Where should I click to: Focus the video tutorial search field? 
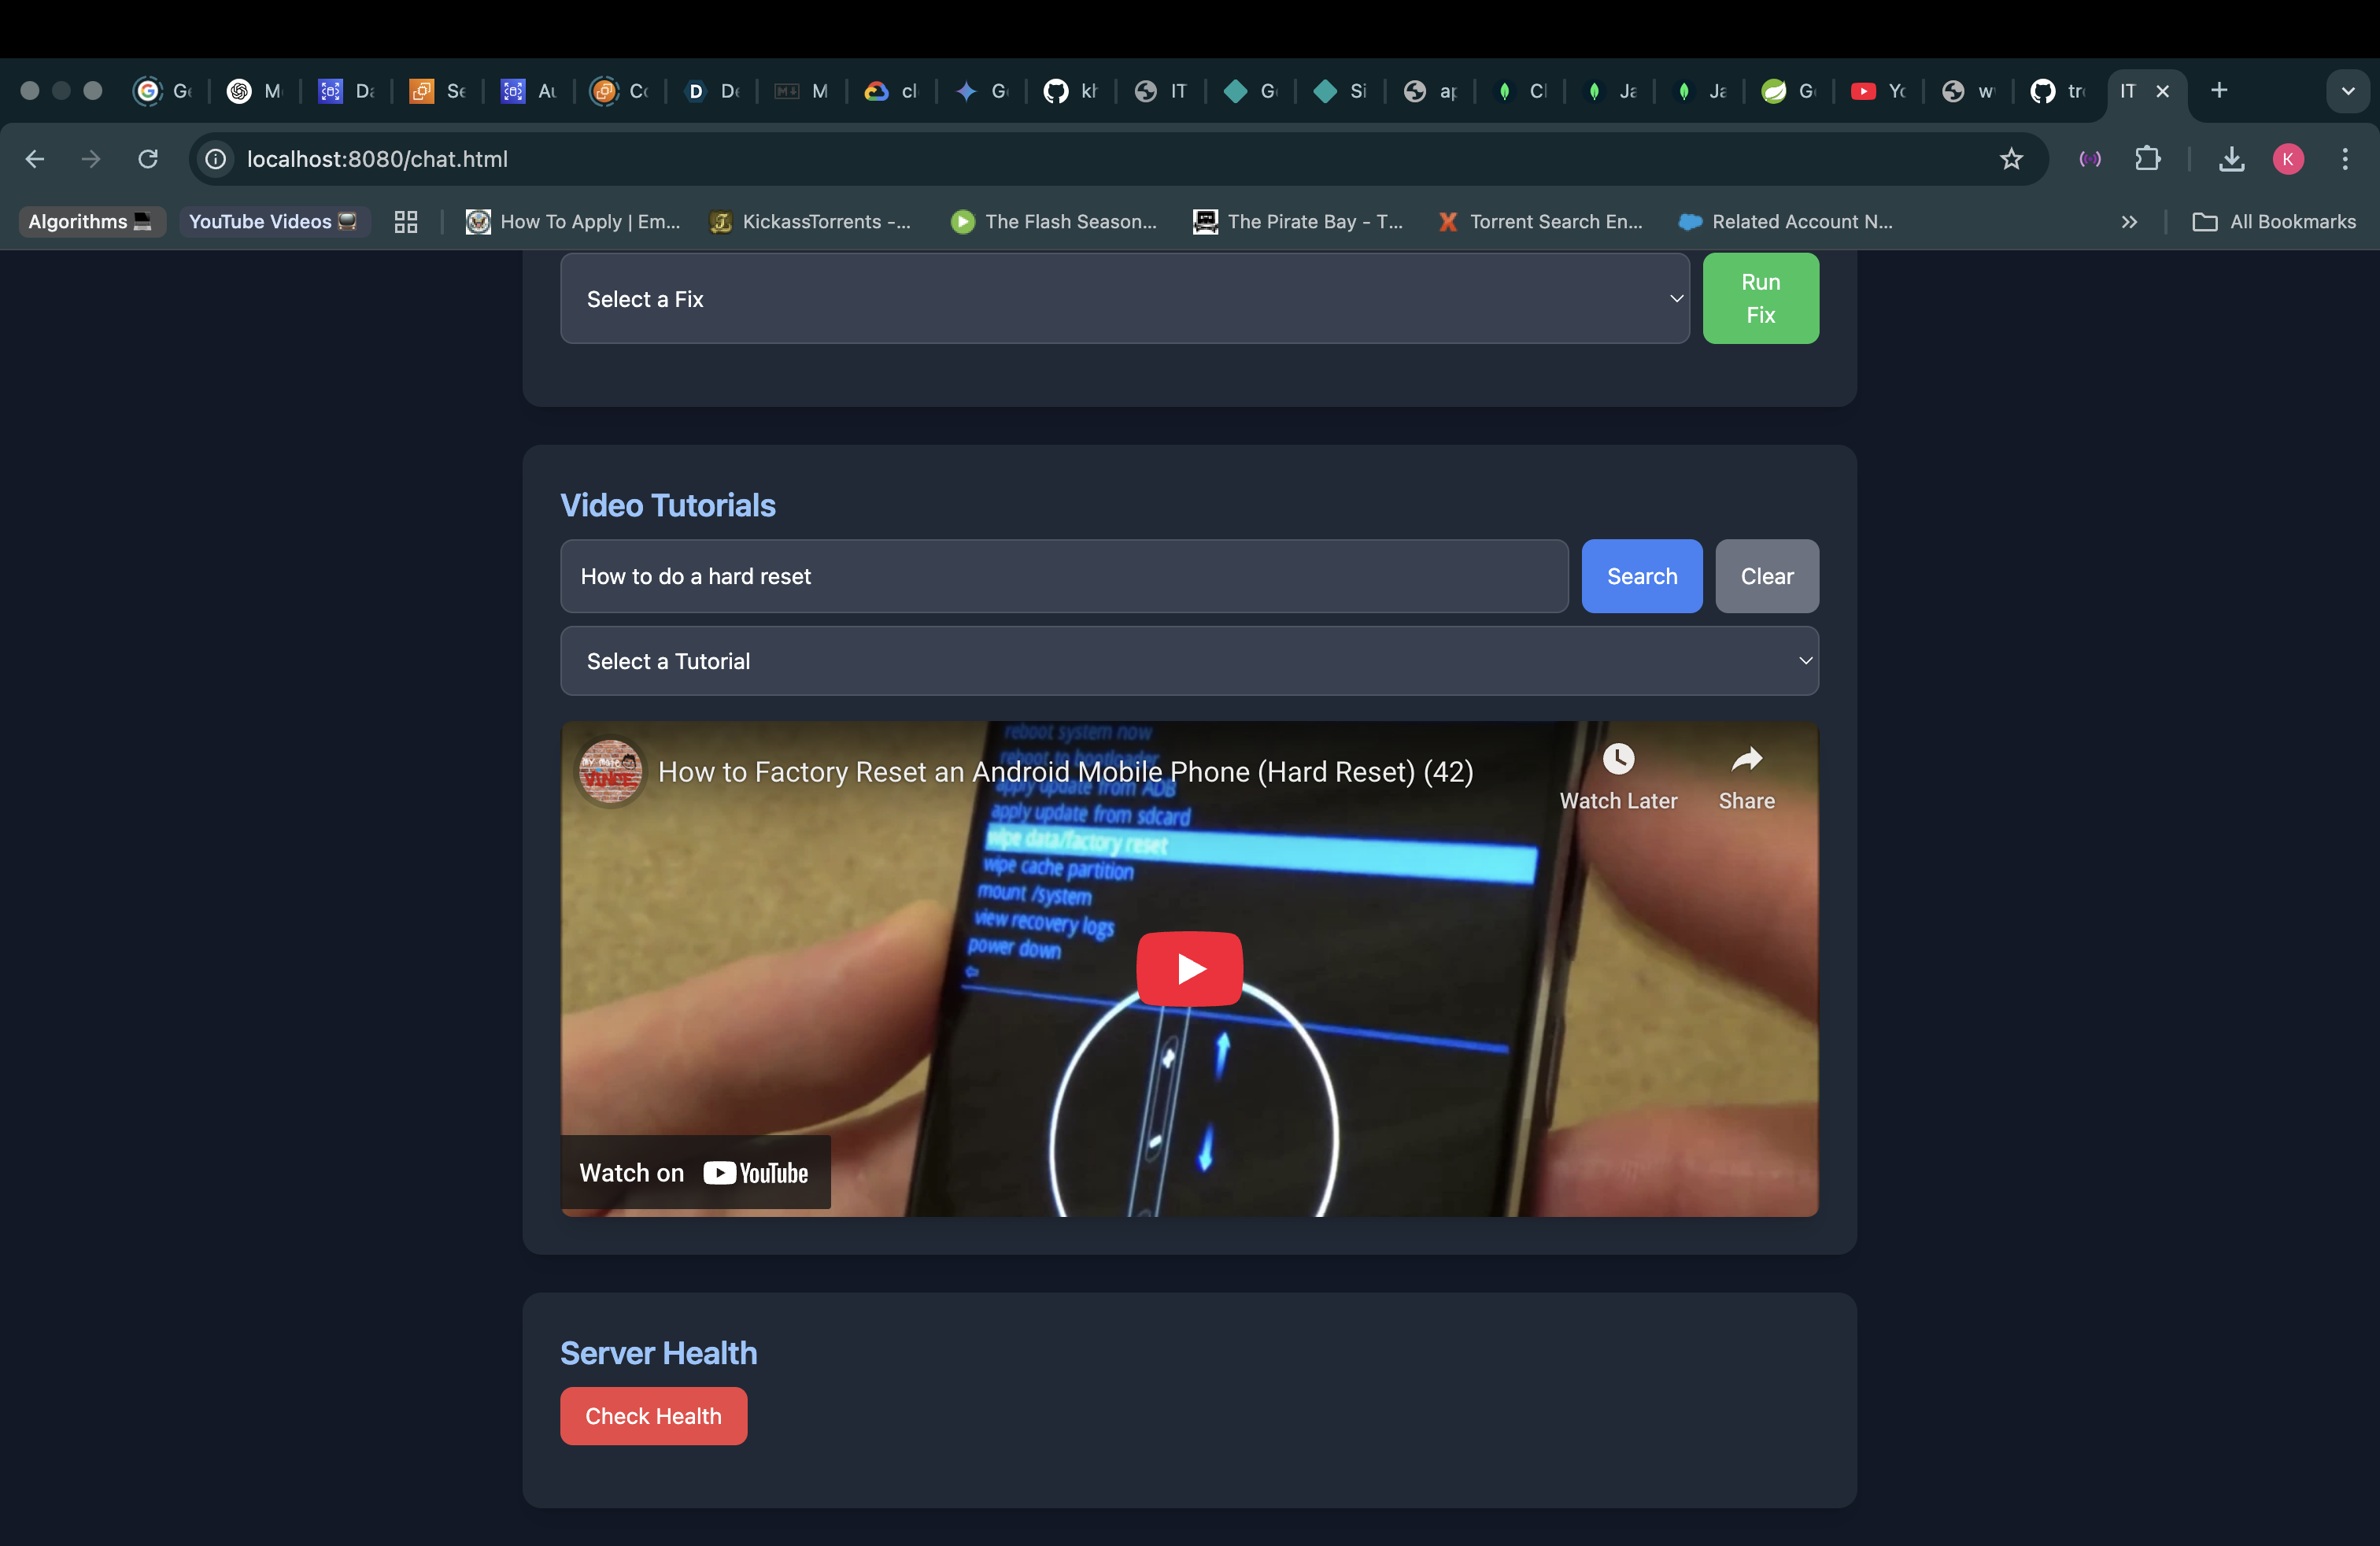1063,576
